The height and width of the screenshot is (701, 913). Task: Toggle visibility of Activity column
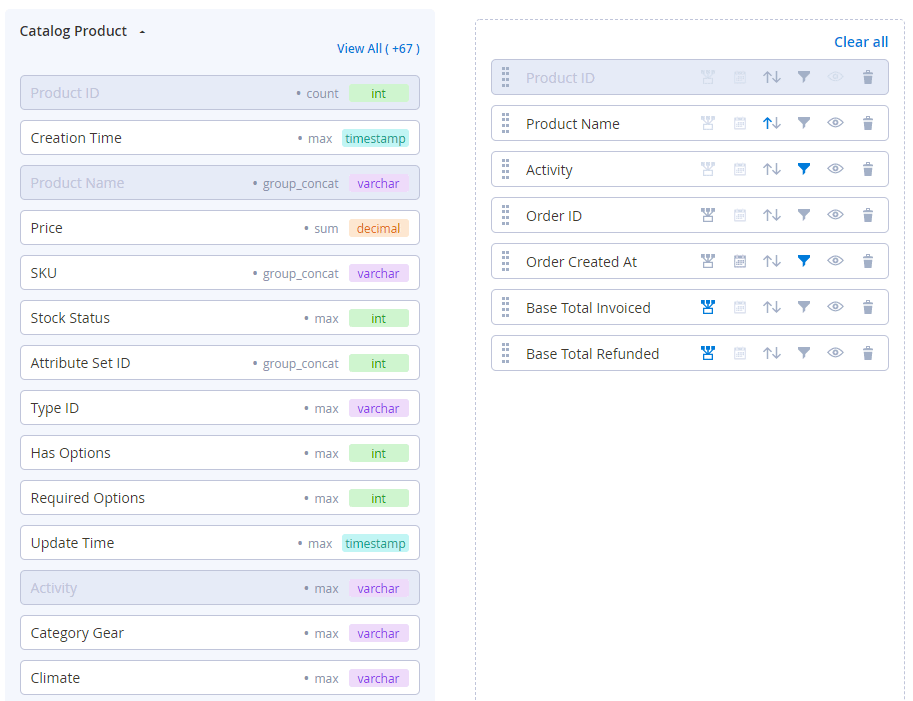(835, 170)
